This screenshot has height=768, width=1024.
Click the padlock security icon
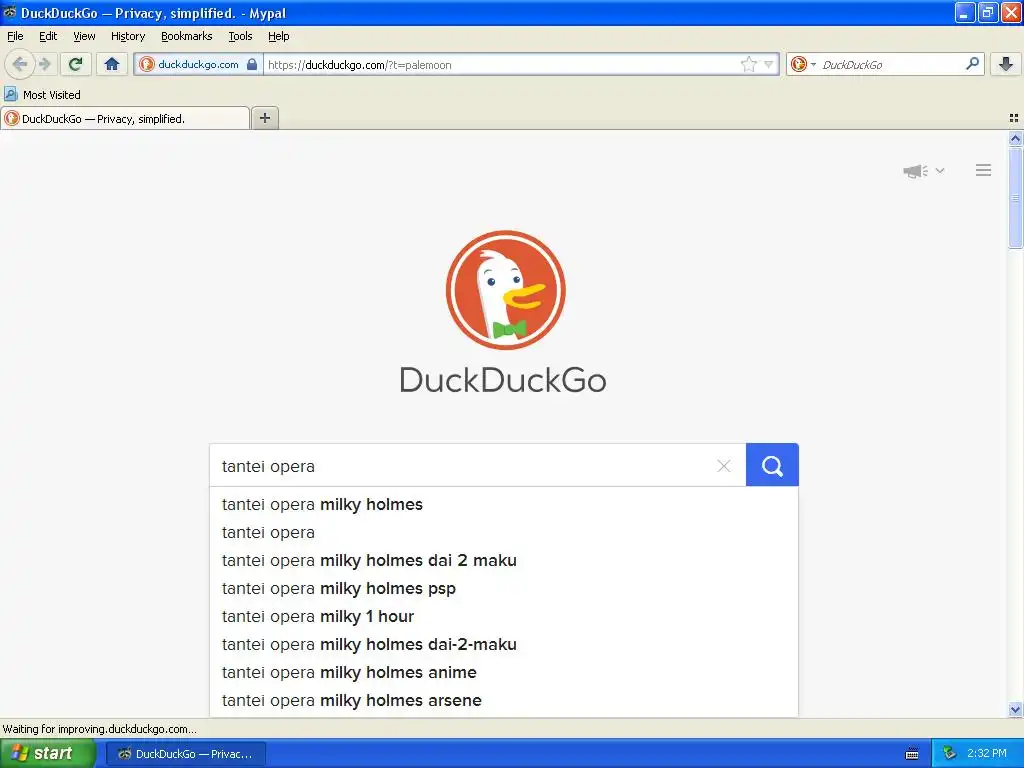point(252,64)
